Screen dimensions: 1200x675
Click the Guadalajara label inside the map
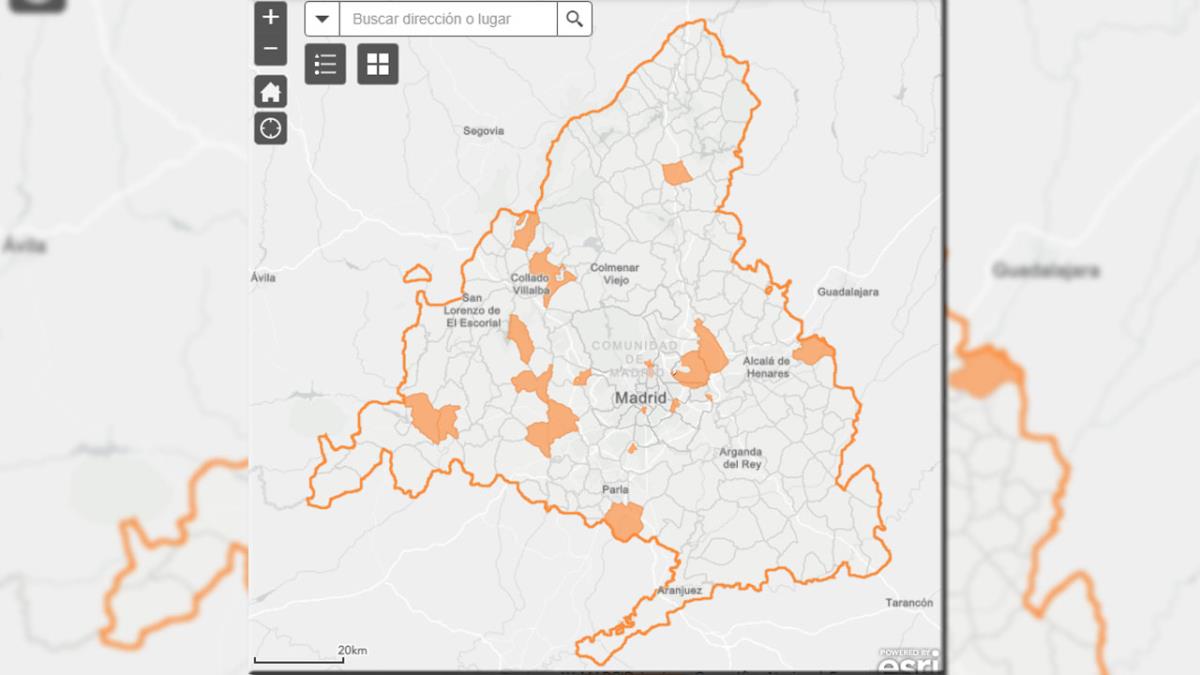tap(847, 292)
